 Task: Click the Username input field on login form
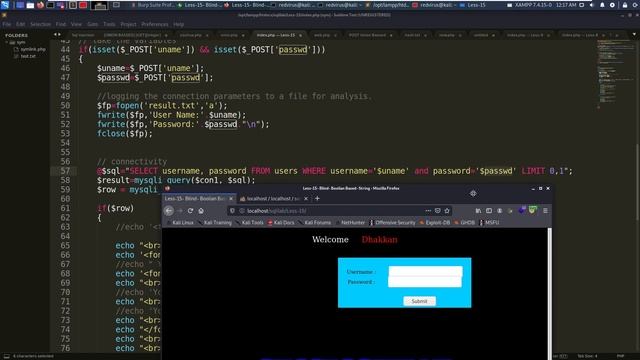tap(425, 271)
